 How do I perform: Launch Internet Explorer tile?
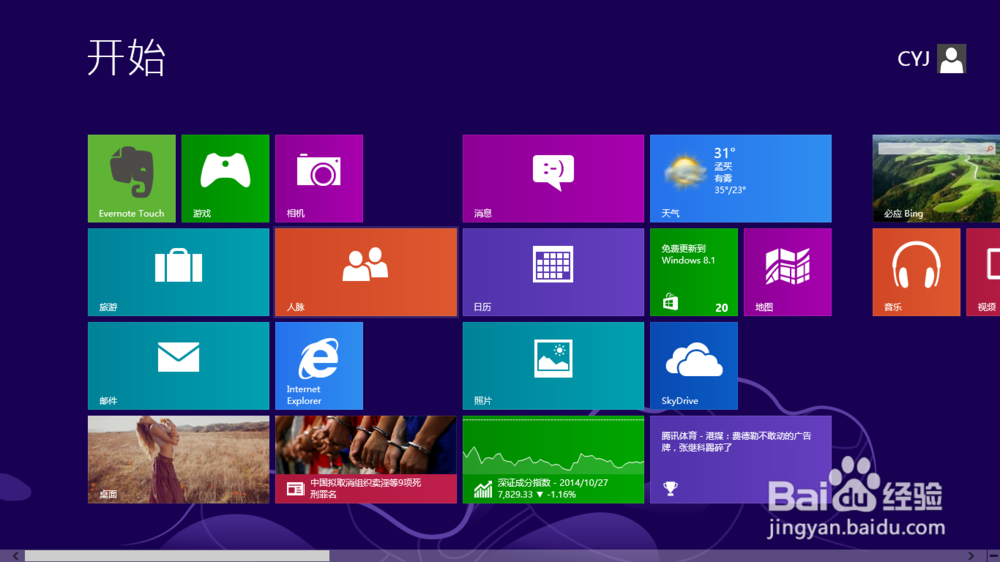319,366
